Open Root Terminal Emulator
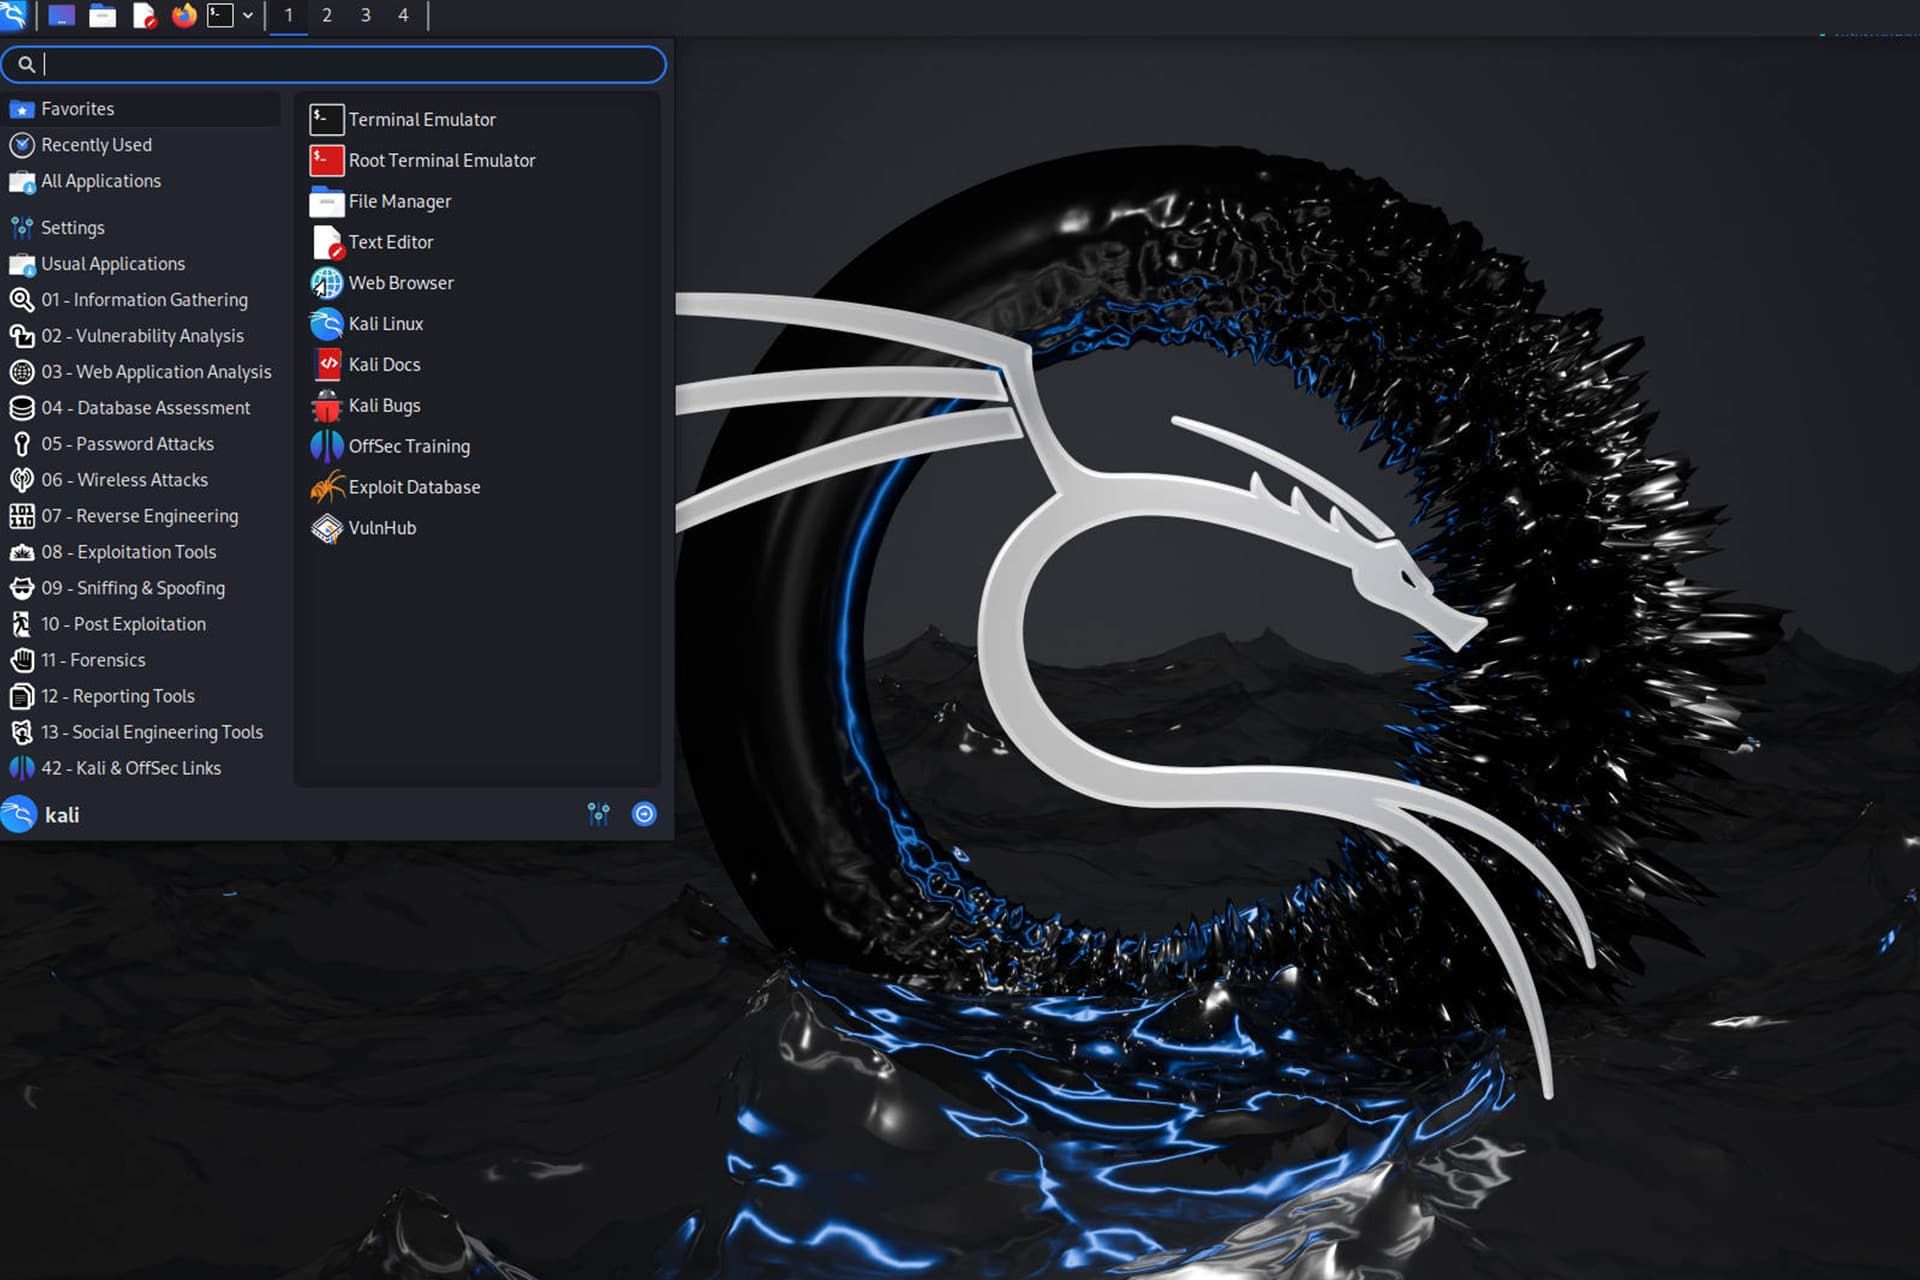Screen dimensions: 1920x1280 441,160
